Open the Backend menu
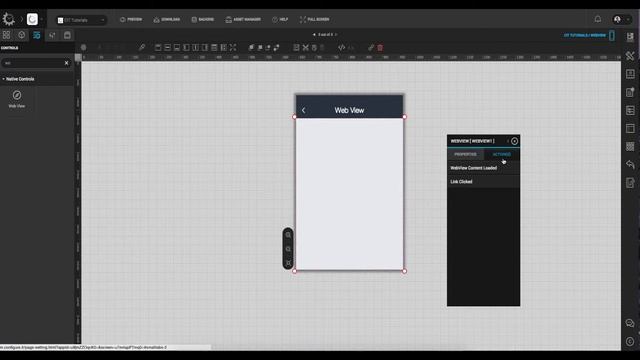Viewport: 640px width, 360px height. pos(202,19)
